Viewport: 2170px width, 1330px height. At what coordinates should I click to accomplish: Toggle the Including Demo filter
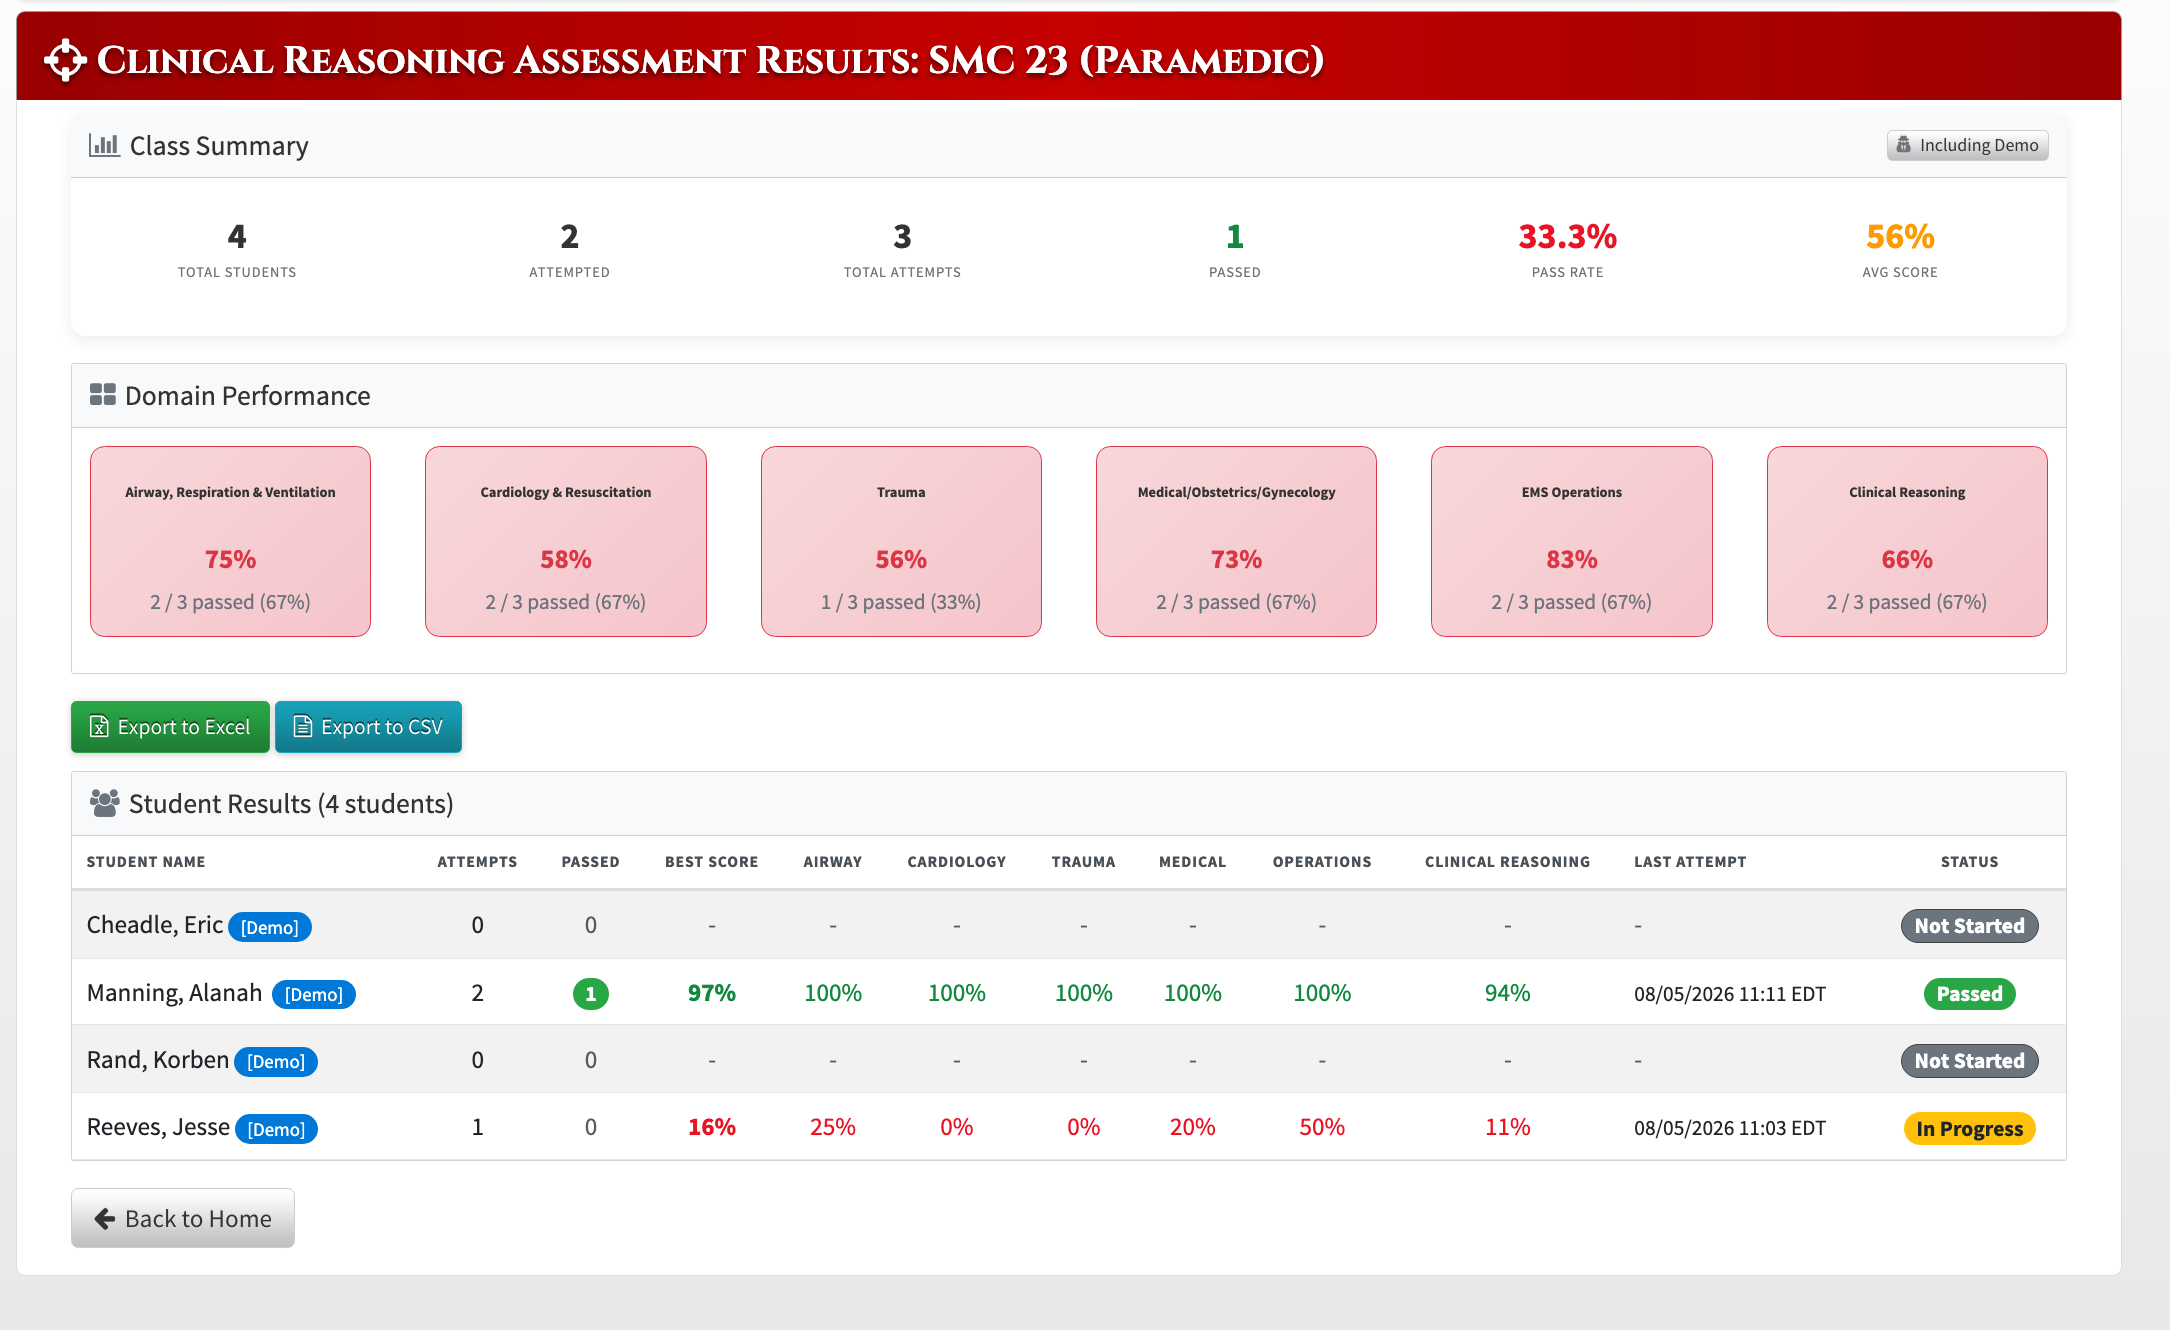(1967, 145)
